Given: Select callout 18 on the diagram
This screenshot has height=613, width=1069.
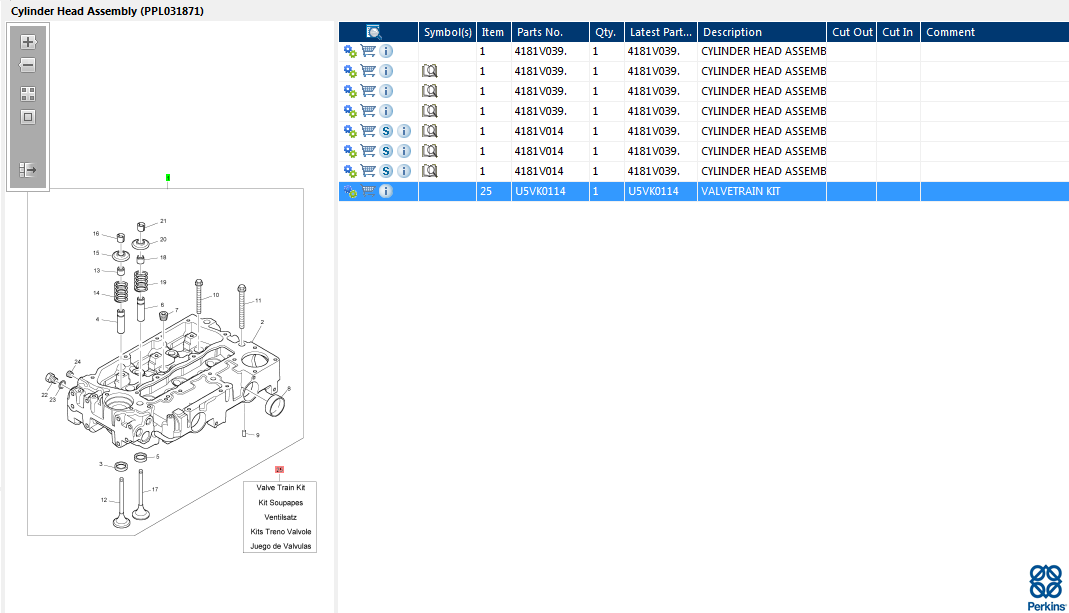Looking at the screenshot, I should coord(164,258).
